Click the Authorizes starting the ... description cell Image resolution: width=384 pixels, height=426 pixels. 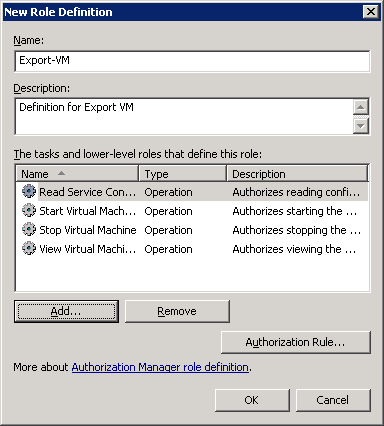click(295, 211)
